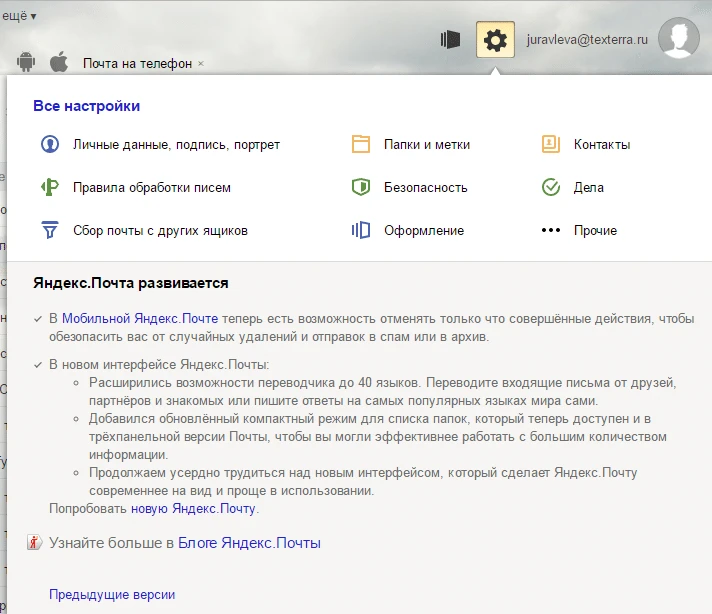The image size is (712, 614).
Task: Click the red blog icon before Узнайте больше
Action: pos(35,542)
